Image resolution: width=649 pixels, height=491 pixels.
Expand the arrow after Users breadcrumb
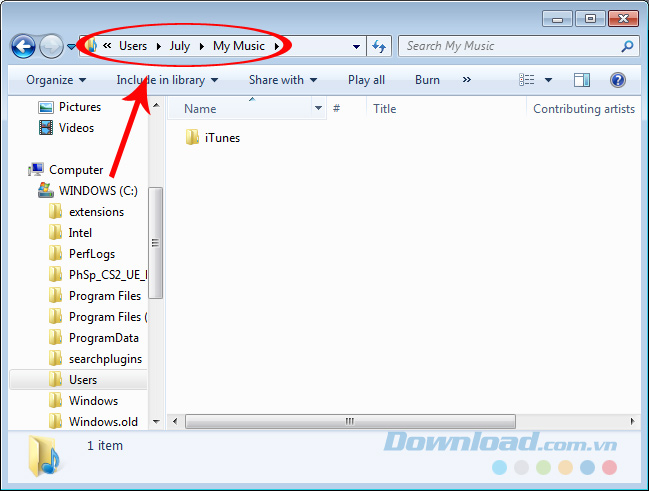(159, 46)
